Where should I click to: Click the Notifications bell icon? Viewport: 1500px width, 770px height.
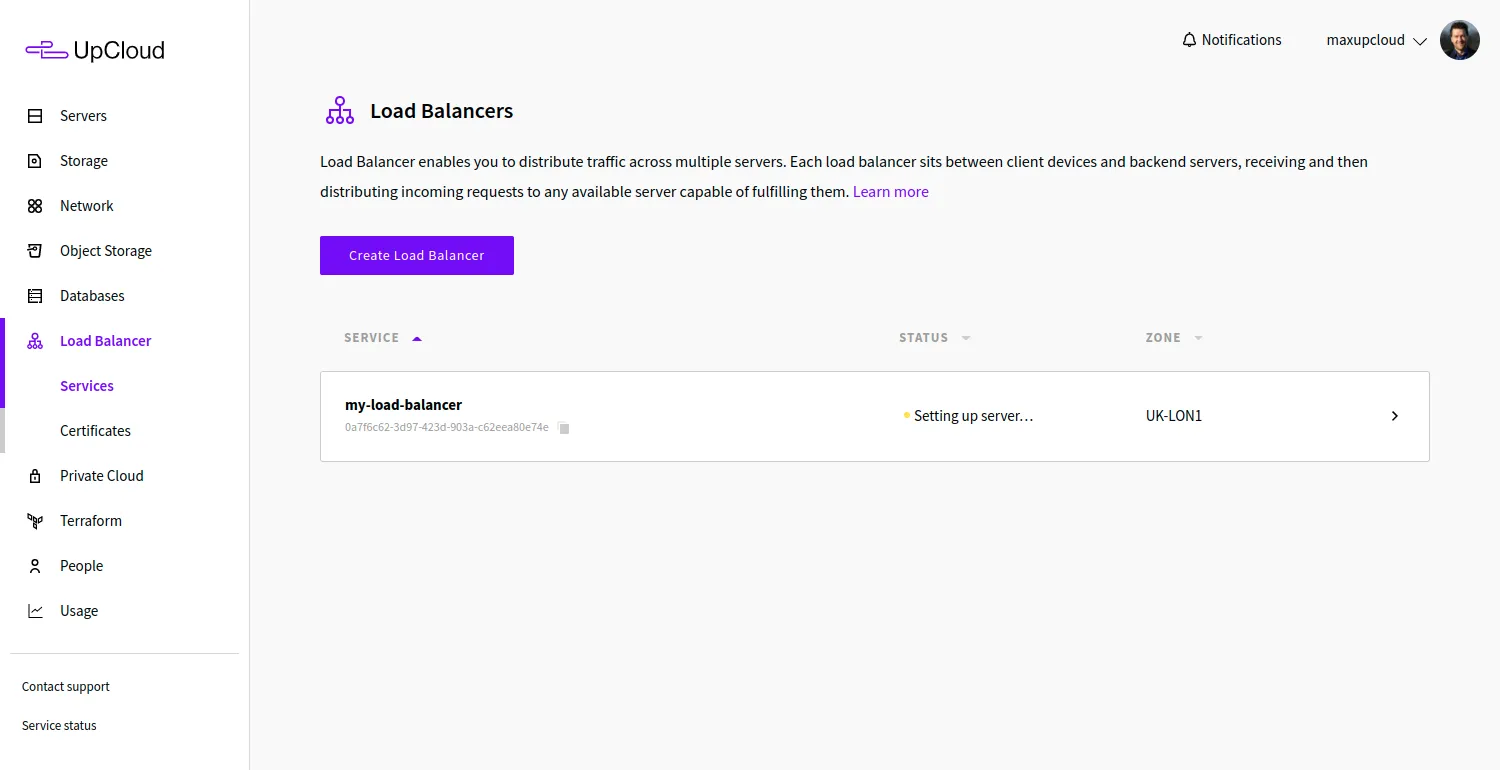(1189, 40)
